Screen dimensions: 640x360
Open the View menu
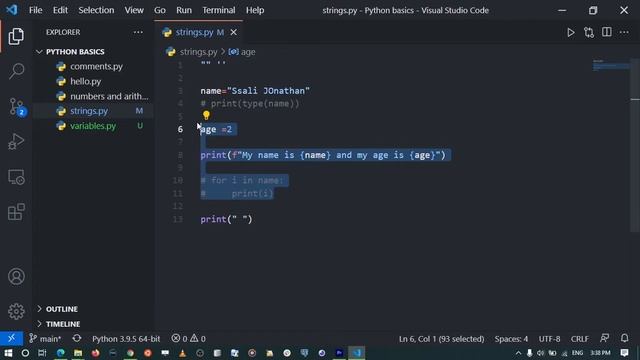point(134,10)
